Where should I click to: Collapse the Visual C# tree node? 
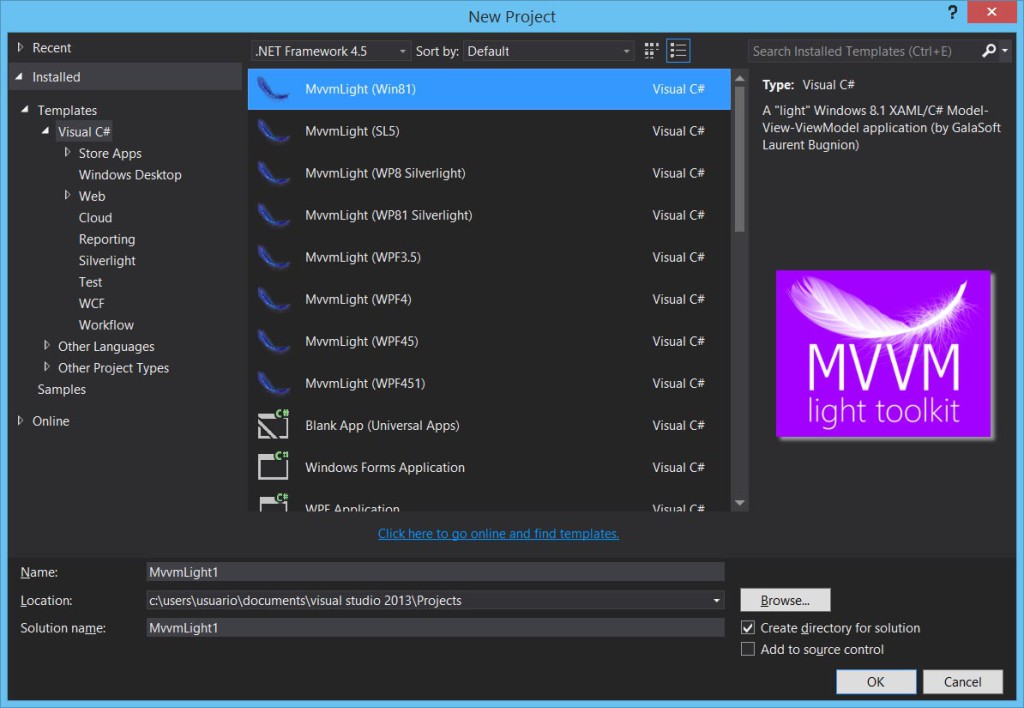coord(45,131)
